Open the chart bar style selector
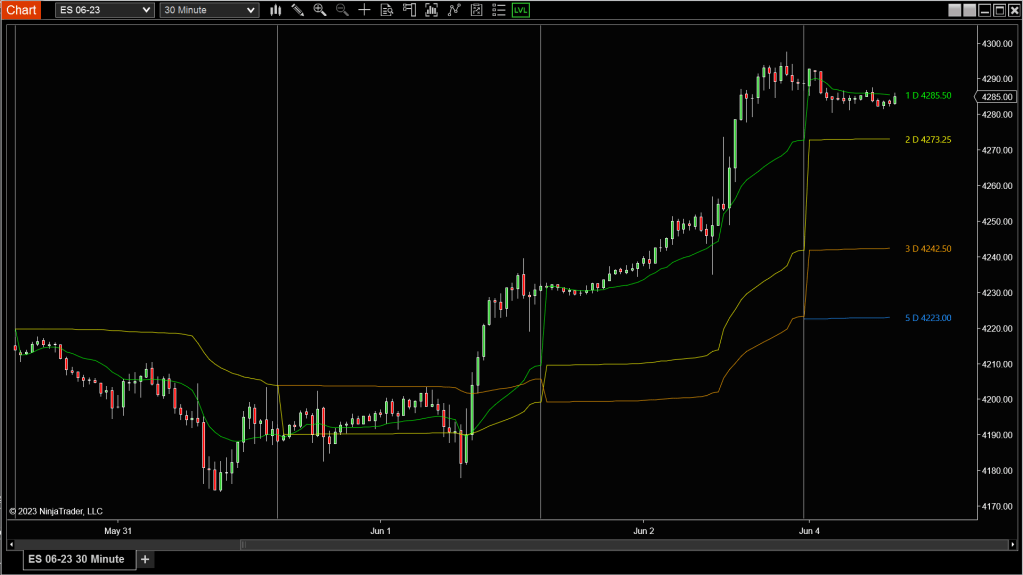The height and width of the screenshot is (575, 1023). [x=275, y=10]
